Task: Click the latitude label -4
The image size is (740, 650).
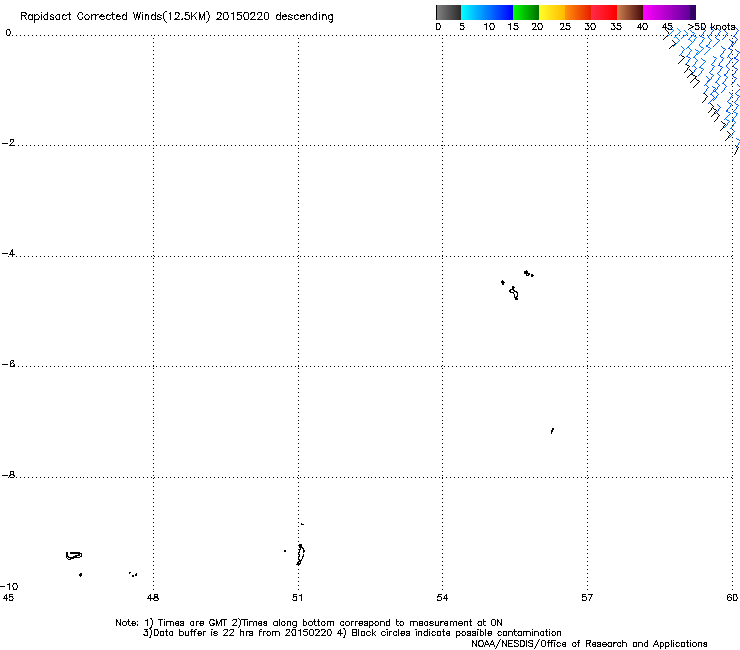Action: pyautogui.click(x=8, y=253)
